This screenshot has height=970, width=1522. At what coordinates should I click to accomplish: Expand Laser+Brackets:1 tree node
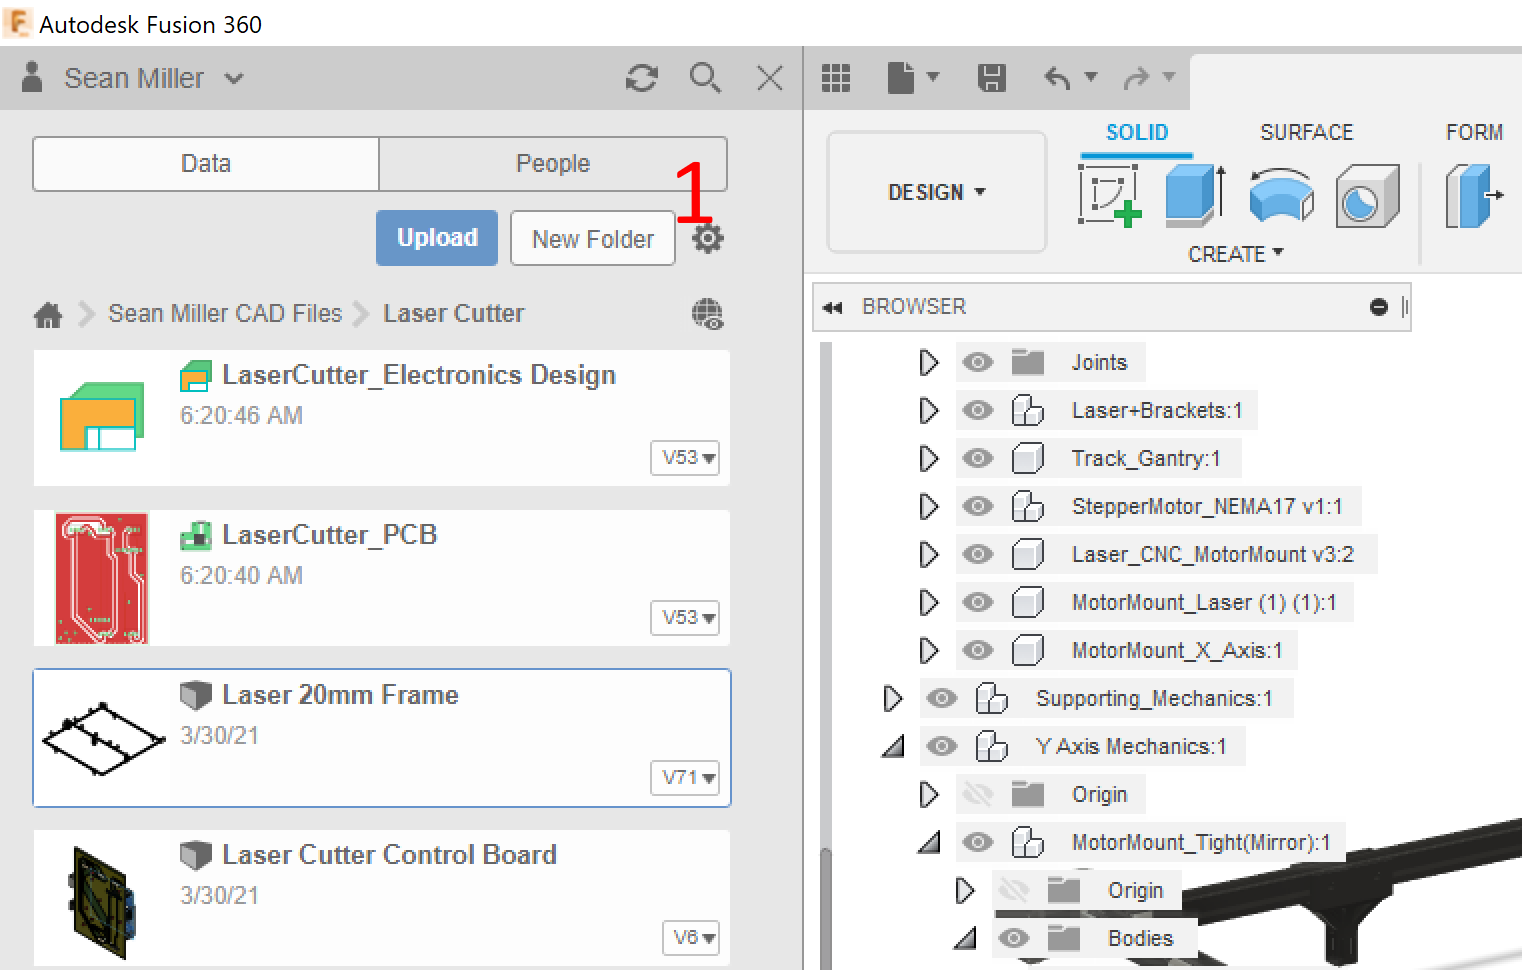929,410
